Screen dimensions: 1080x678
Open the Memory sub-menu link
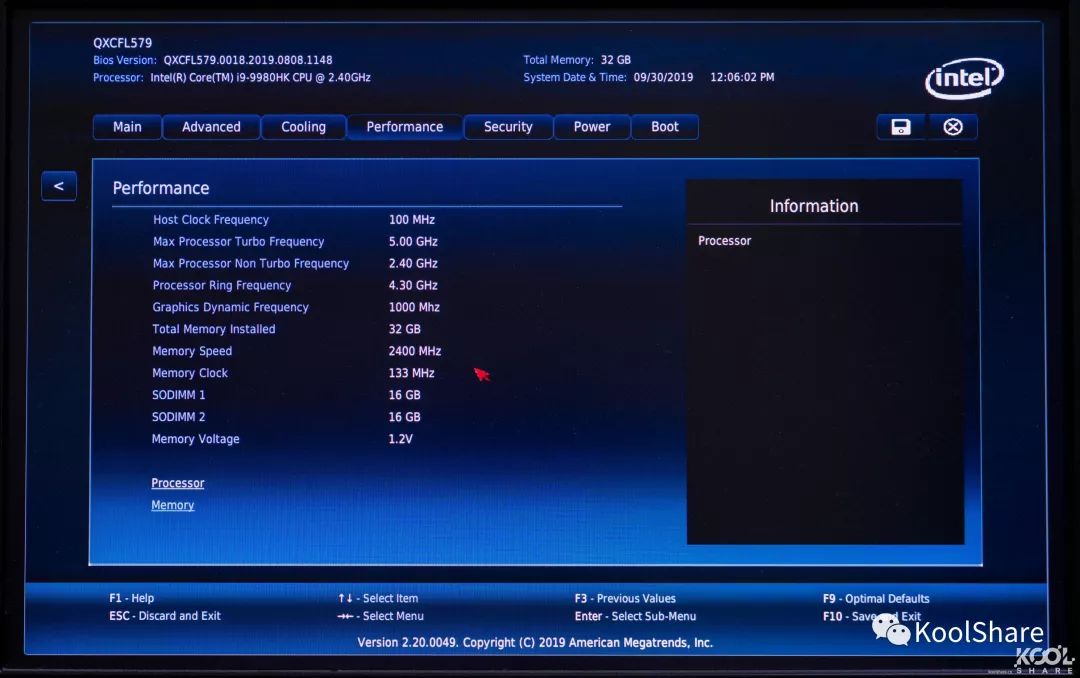173,505
